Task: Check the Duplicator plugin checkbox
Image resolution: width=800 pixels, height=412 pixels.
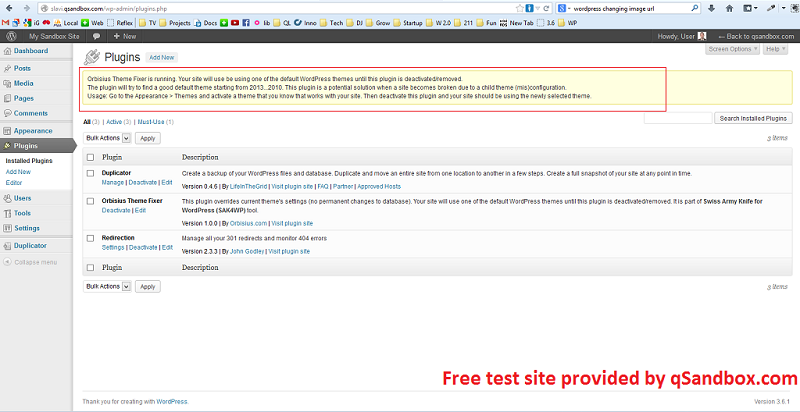Action: (x=91, y=173)
